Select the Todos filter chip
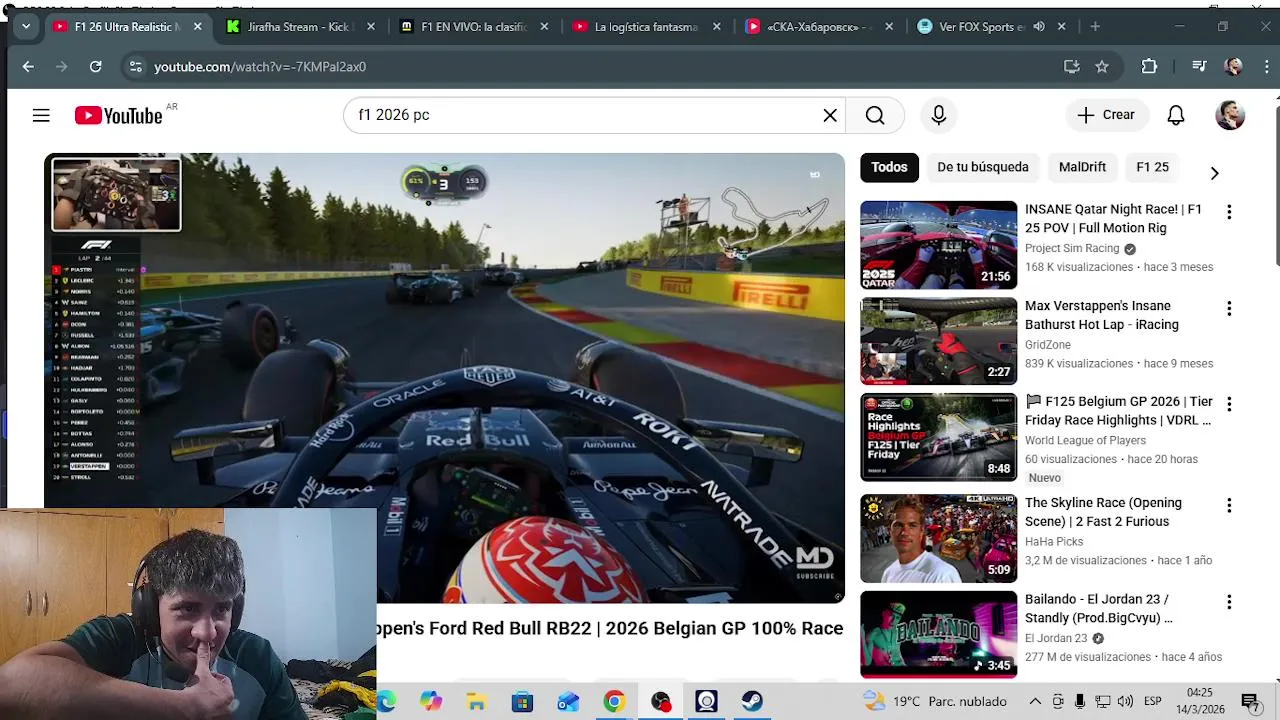 pyautogui.click(x=889, y=167)
